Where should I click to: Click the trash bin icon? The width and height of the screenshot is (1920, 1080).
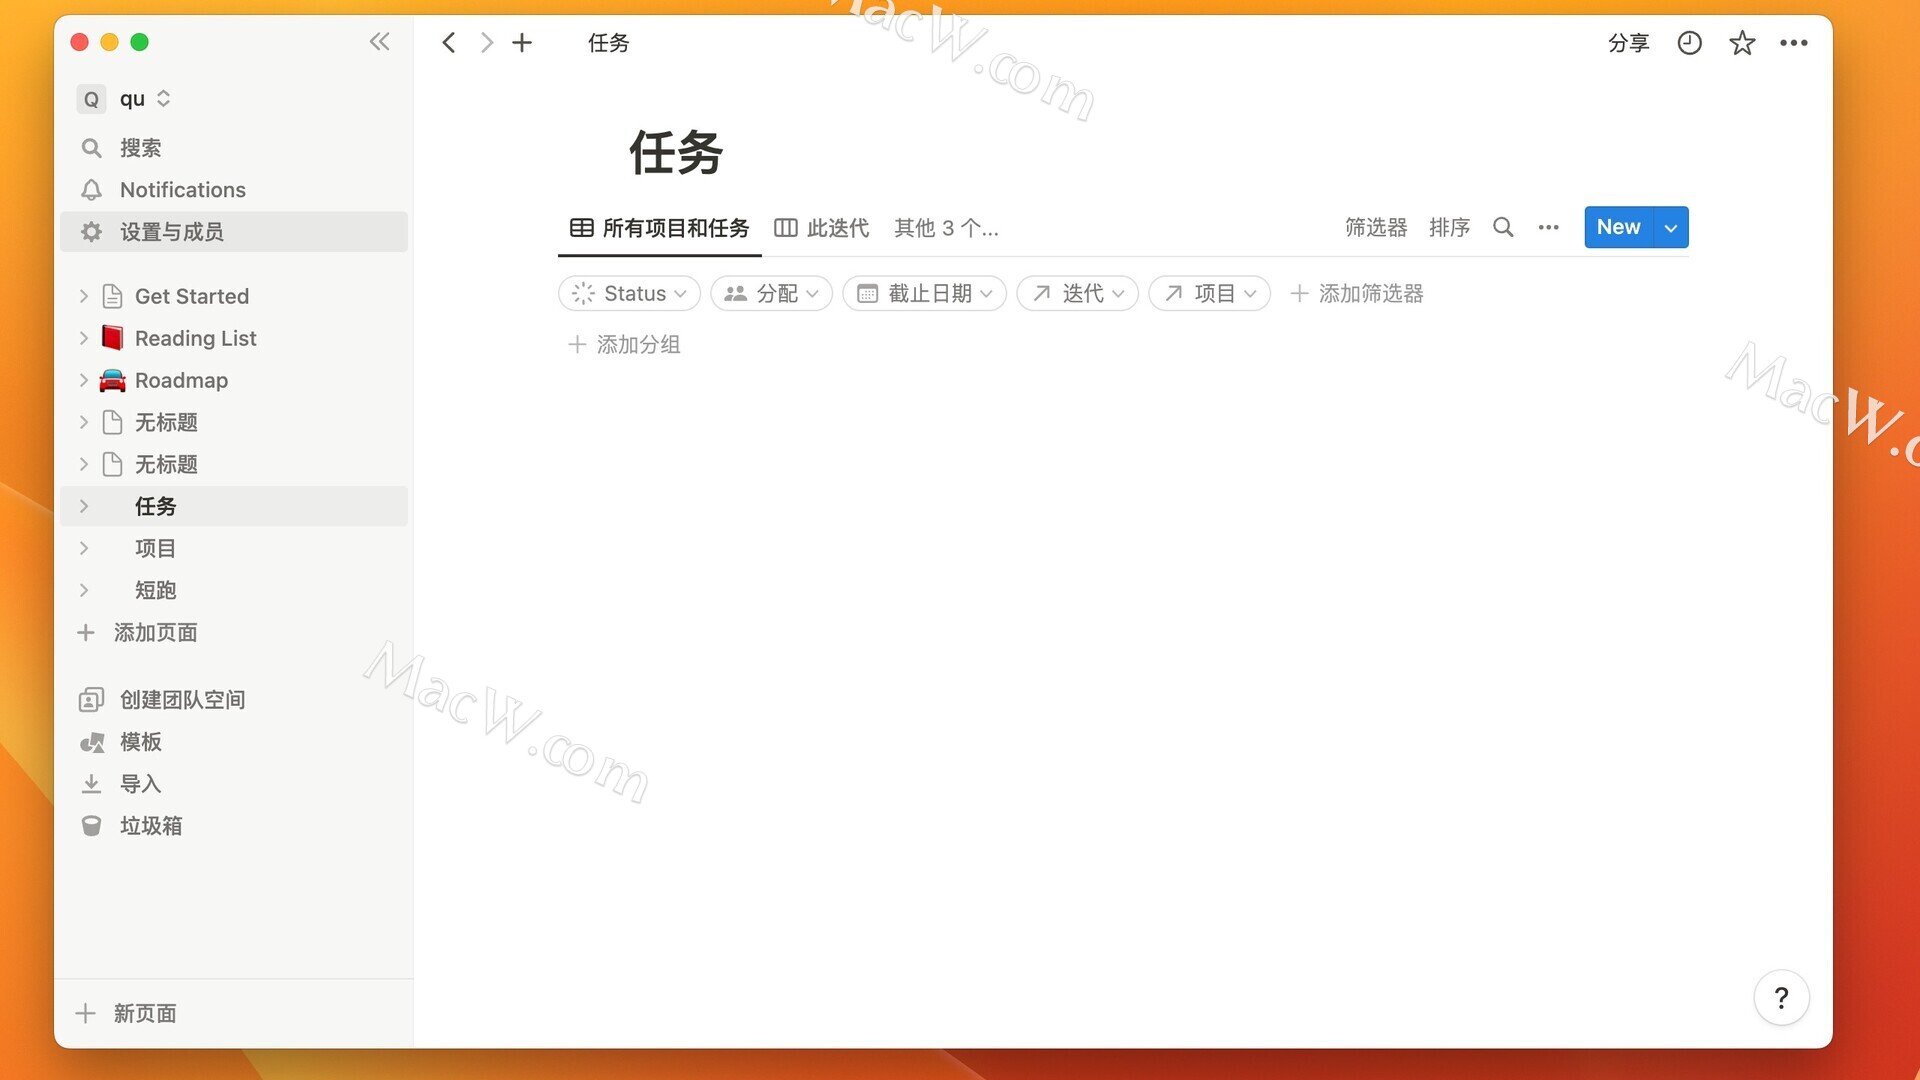click(91, 826)
